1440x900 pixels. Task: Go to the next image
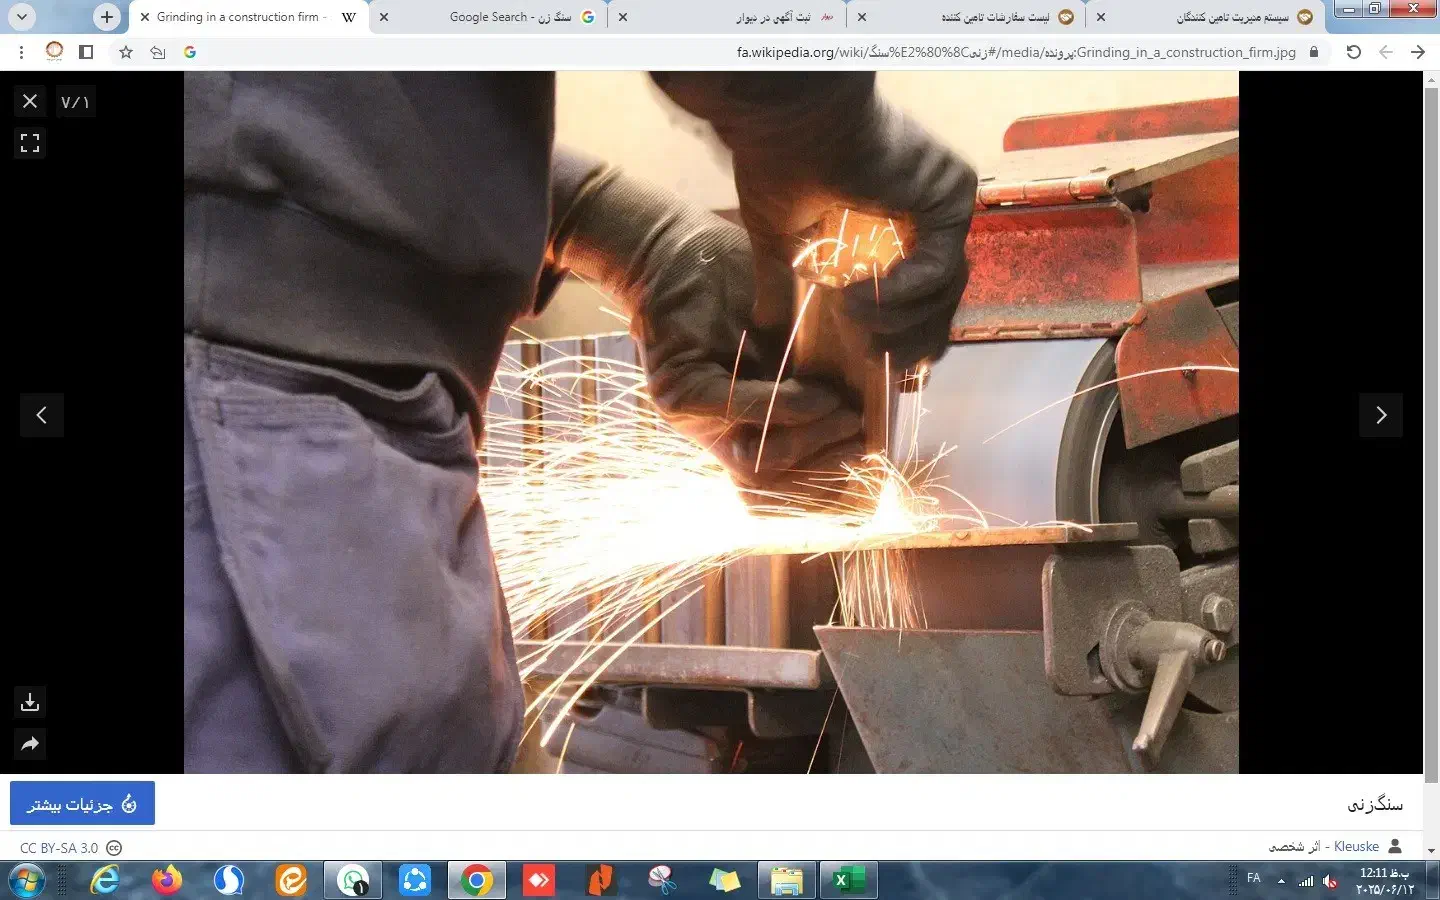(x=1380, y=415)
